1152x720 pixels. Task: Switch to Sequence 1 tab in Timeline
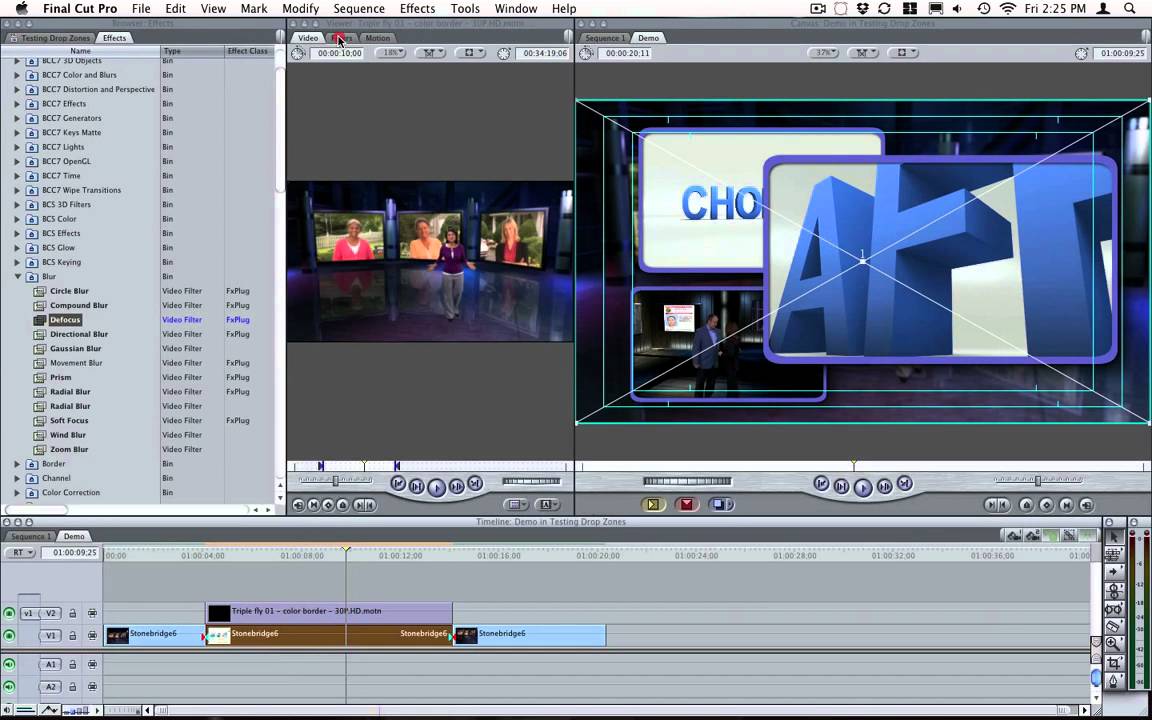tap(31, 536)
